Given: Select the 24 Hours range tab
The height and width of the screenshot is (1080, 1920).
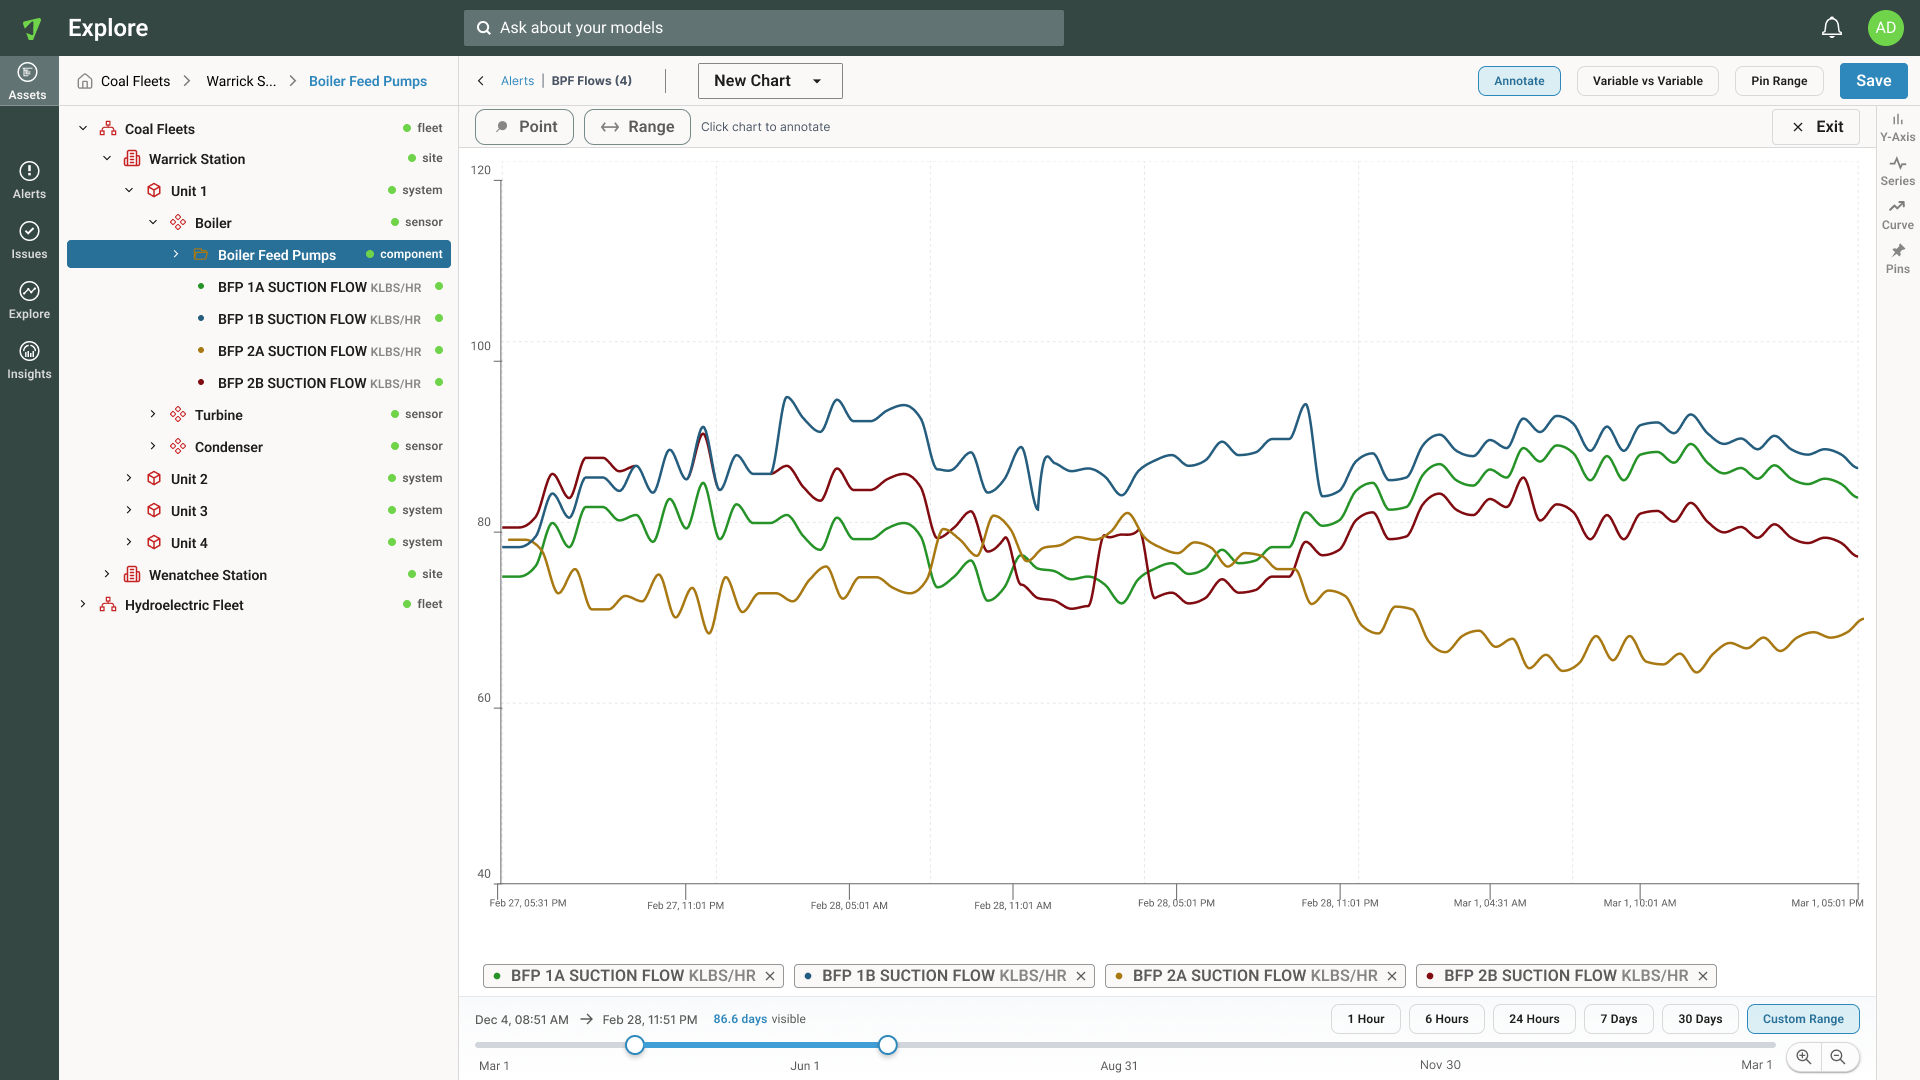Looking at the screenshot, I should tap(1534, 1019).
